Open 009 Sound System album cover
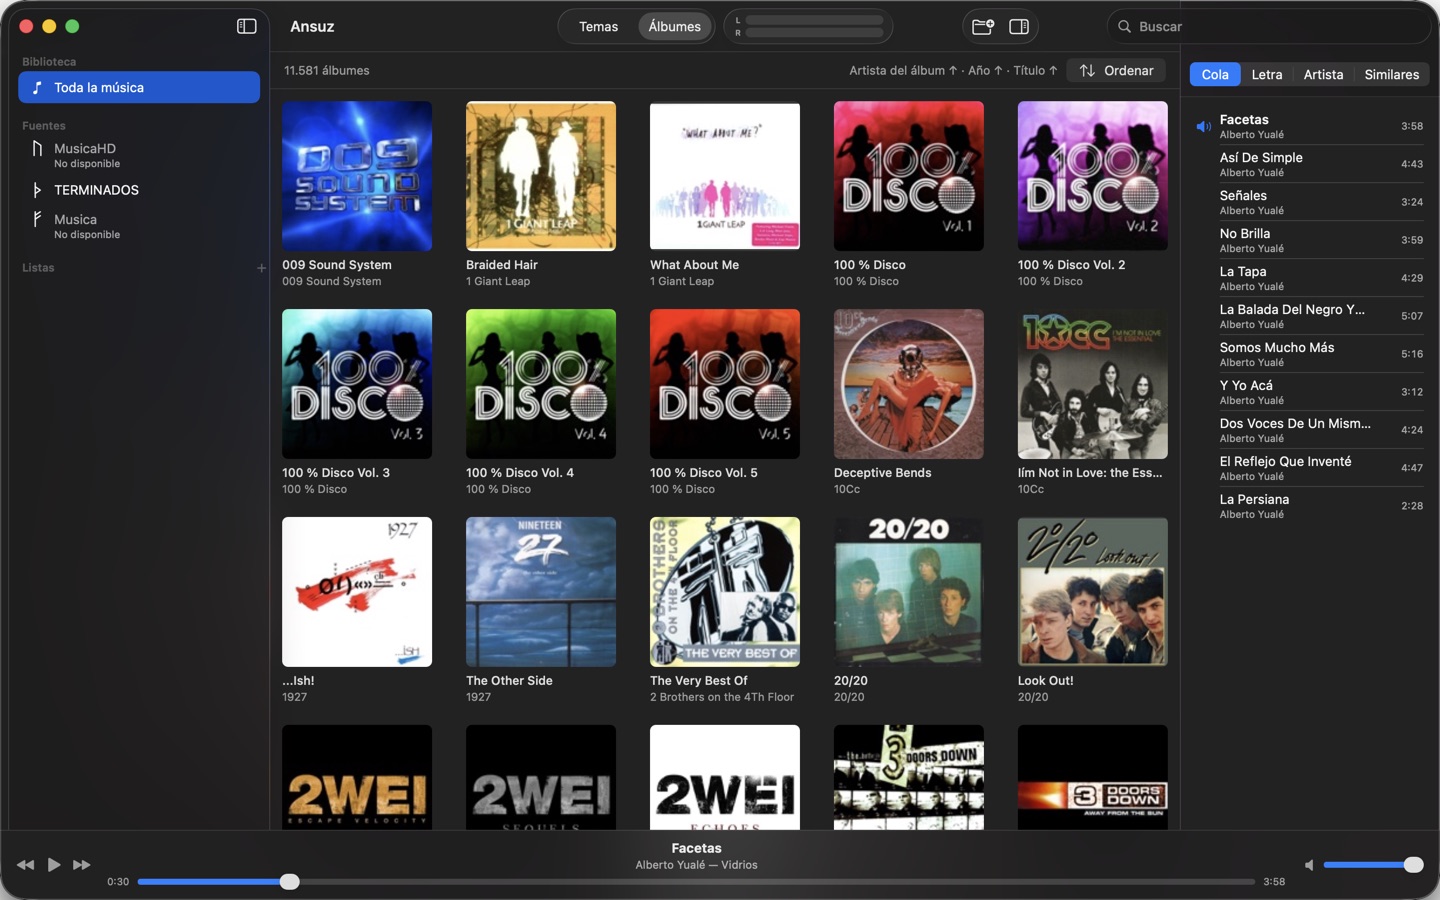The image size is (1440, 900). coord(357,176)
